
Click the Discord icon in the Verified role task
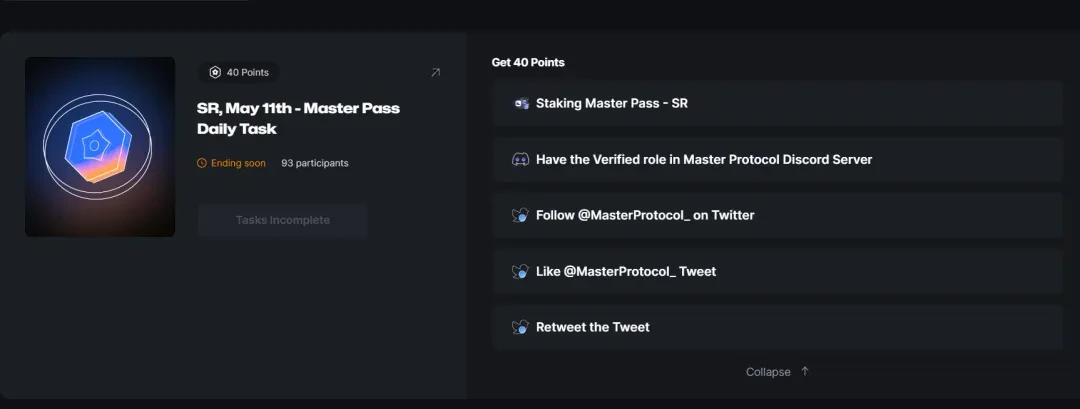tap(521, 159)
